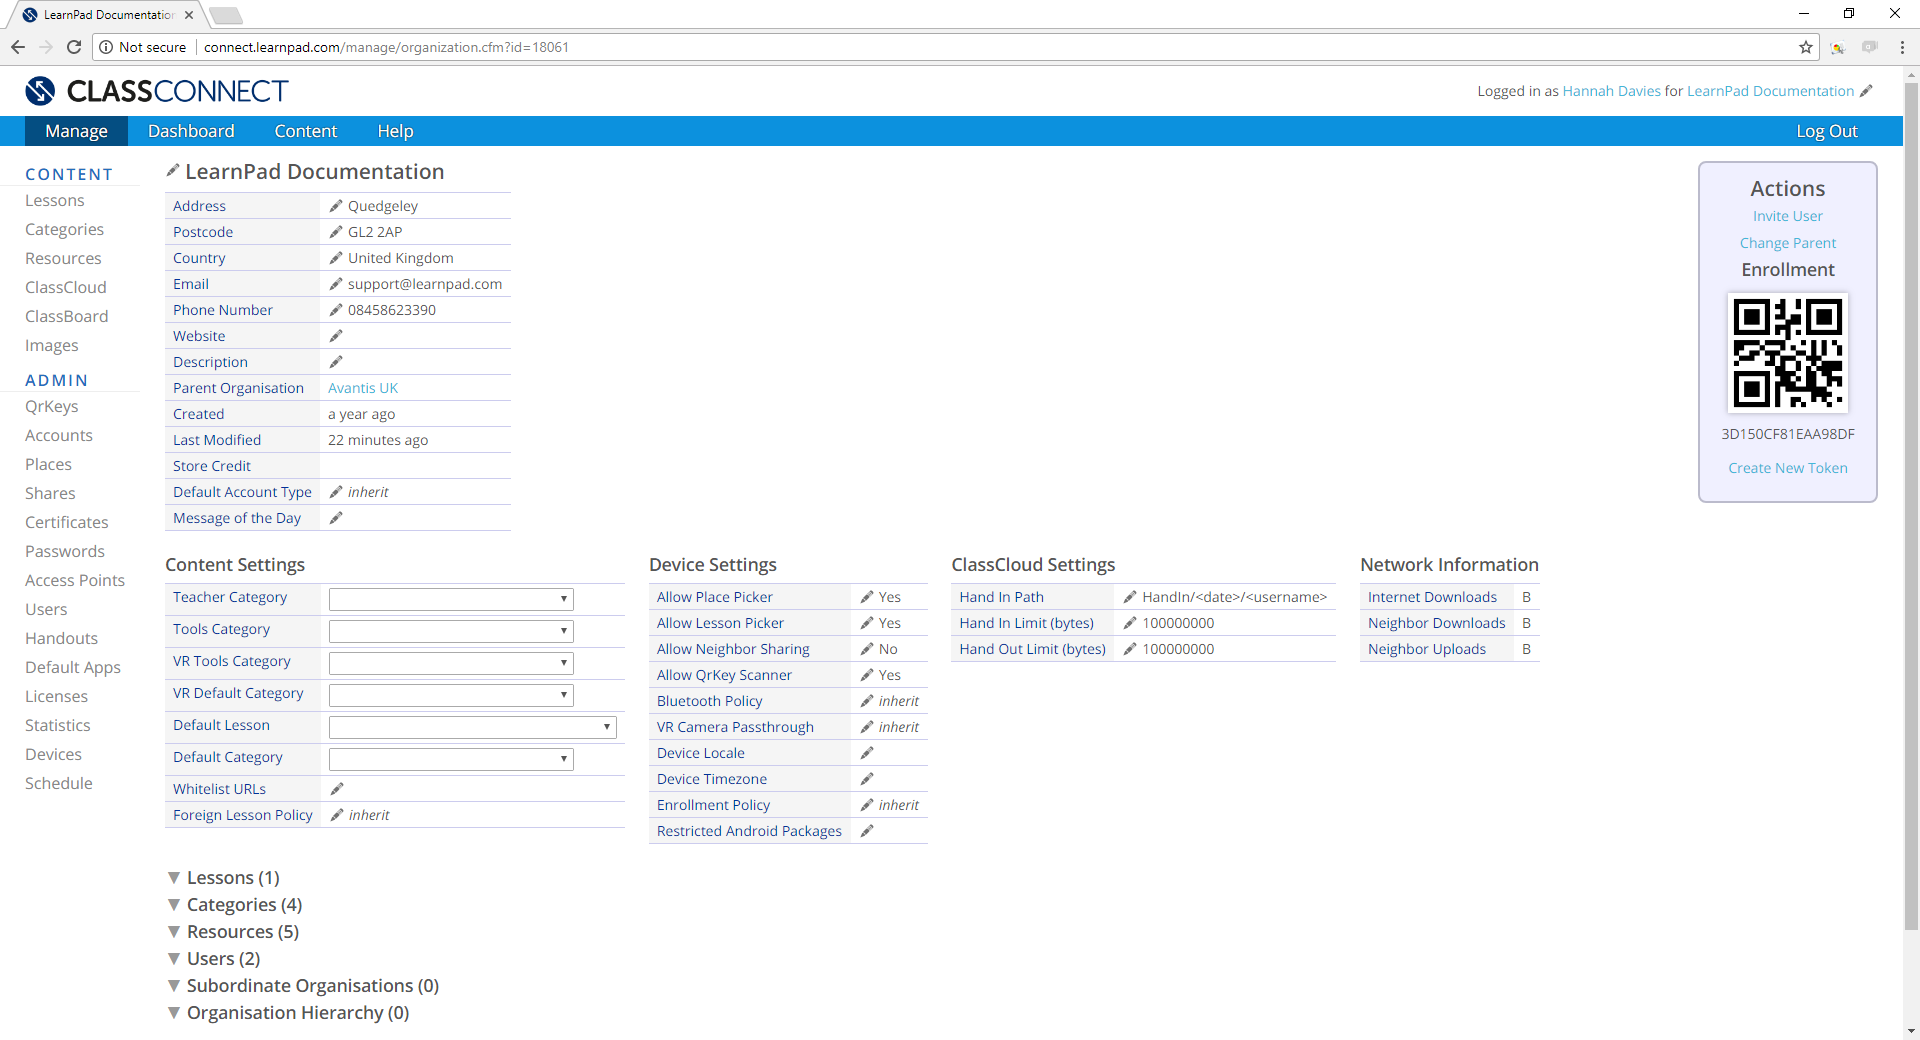Open Devices in the Admin sidebar
Image resolution: width=1920 pixels, height=1040 pixels.
[53, 755]
